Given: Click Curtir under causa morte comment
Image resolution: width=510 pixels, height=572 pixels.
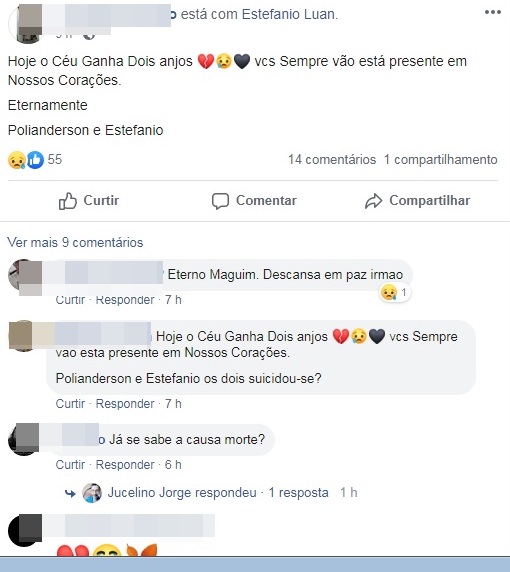Looking at the screenshot, I should click(x=70, y=465).
